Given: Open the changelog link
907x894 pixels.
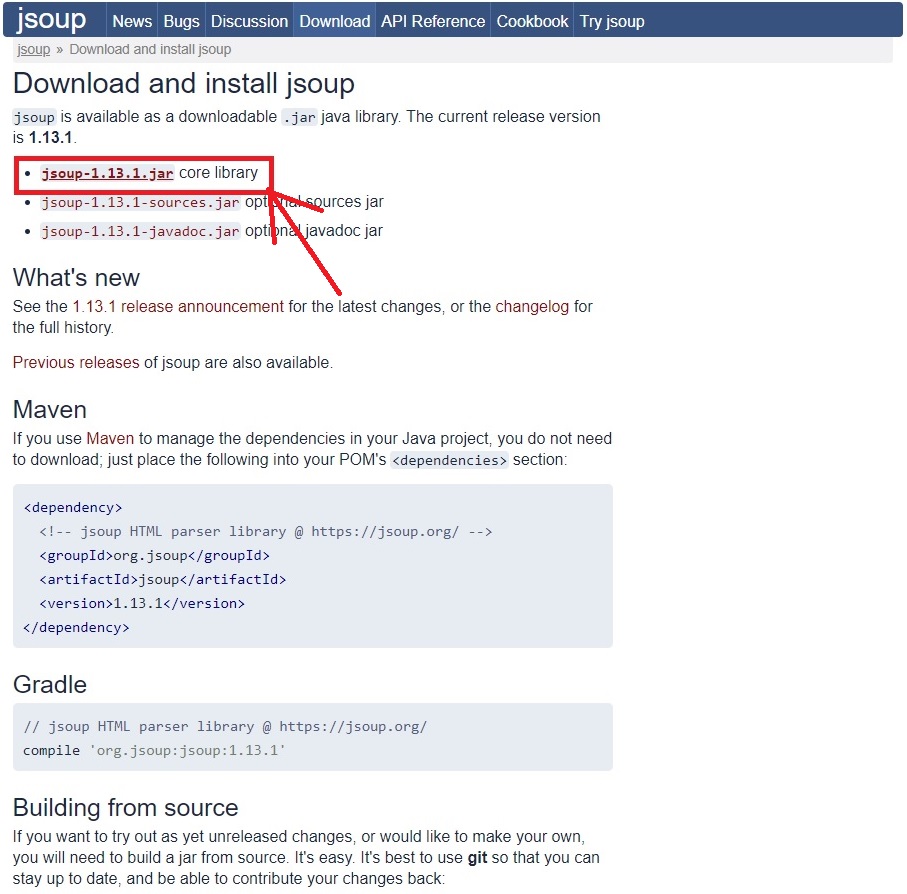Looking at the screenshot, I should click(x=532, y=306).
